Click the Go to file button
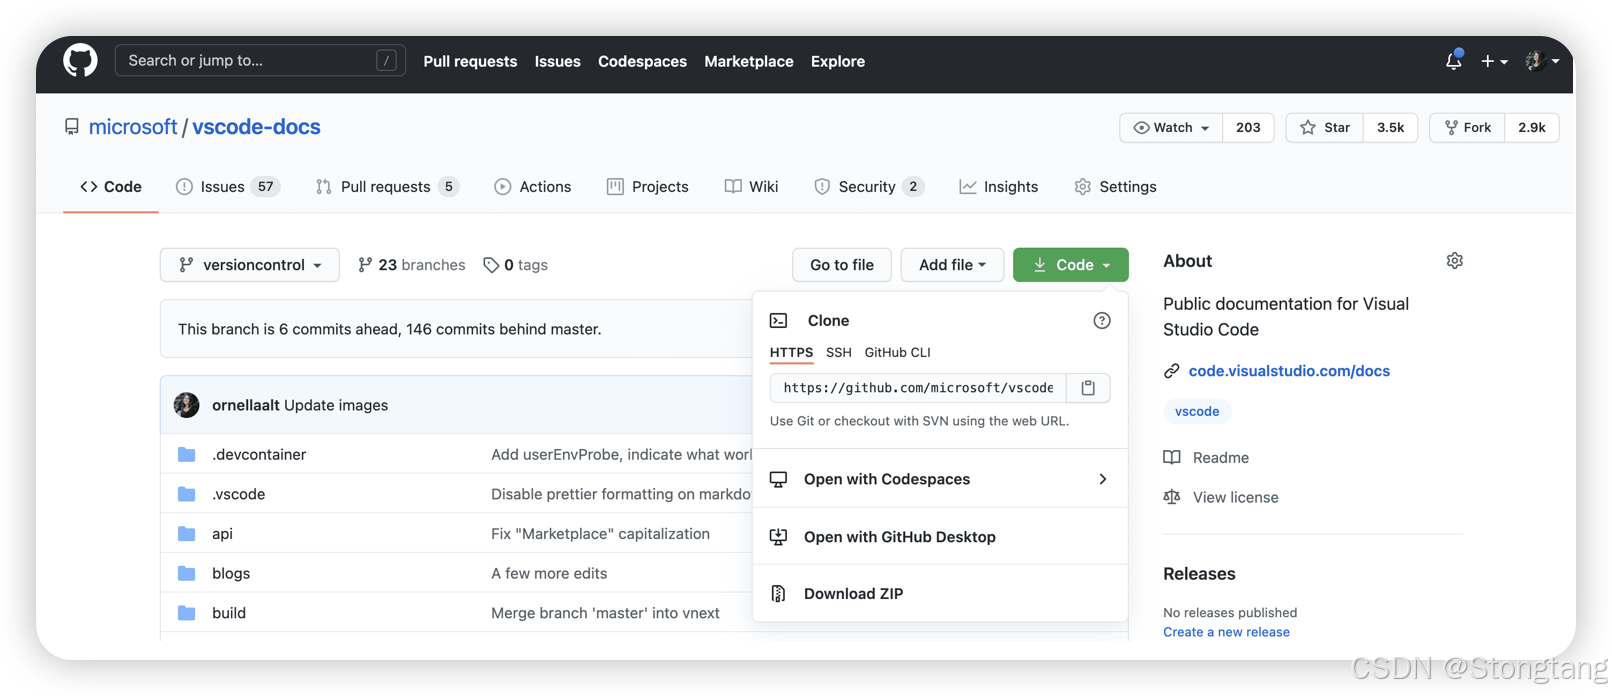 pyautogui.click(x=842, y=265)
